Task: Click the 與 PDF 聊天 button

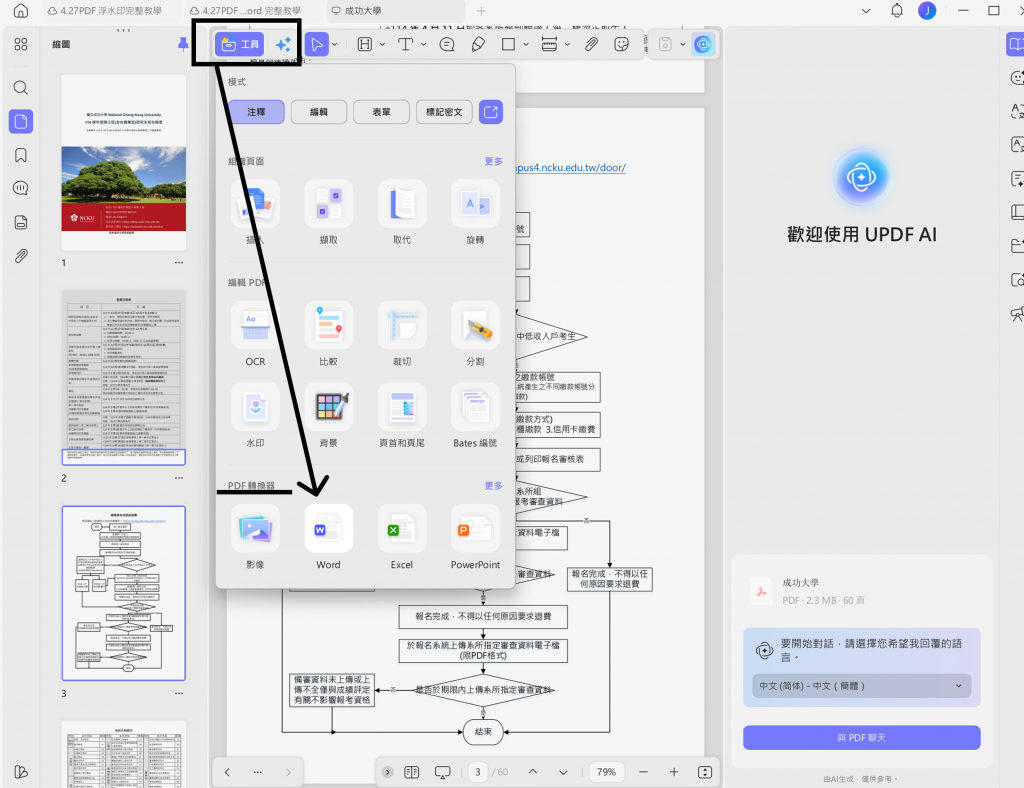Action: pos(861,738)
